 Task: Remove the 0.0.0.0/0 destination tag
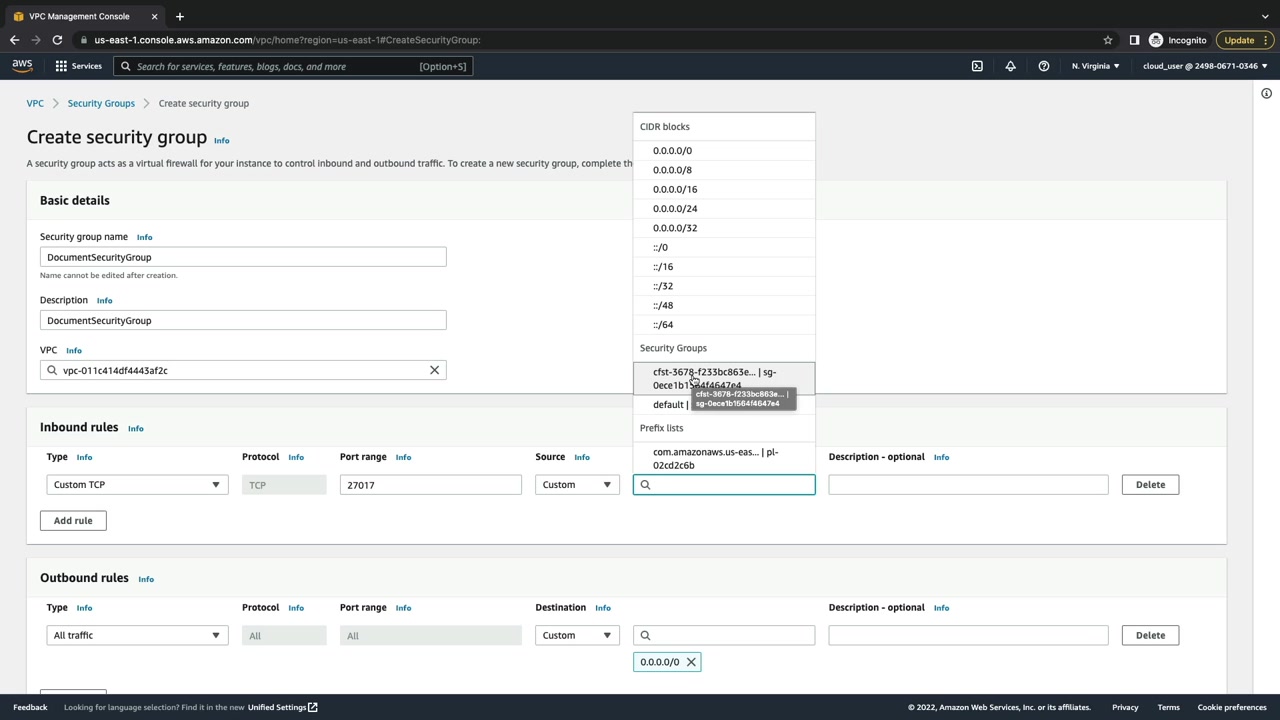[691, 662]
